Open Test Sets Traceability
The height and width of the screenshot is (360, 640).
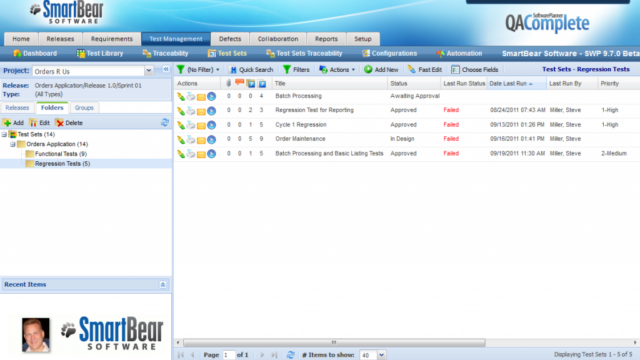(304, 53)
